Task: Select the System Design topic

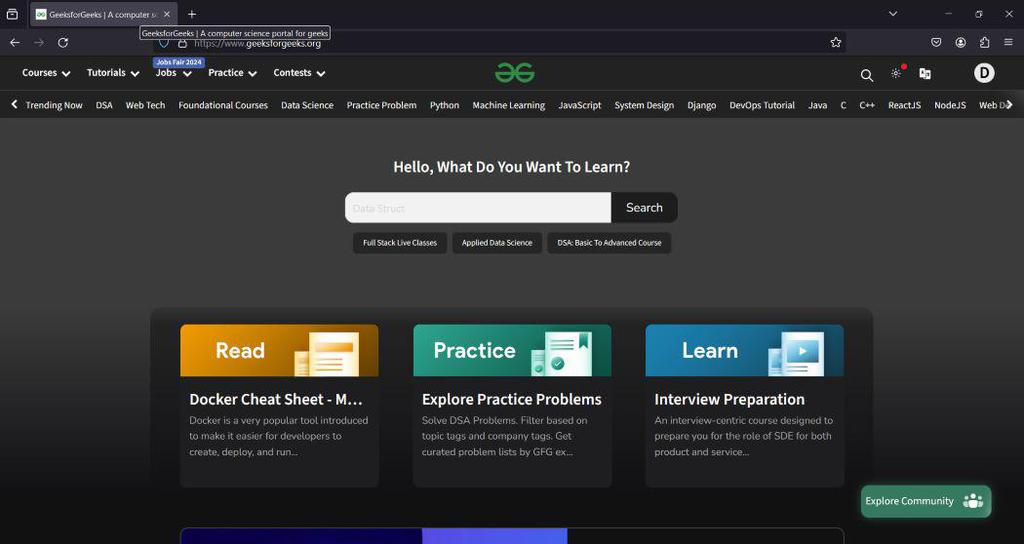Action: 644,105
